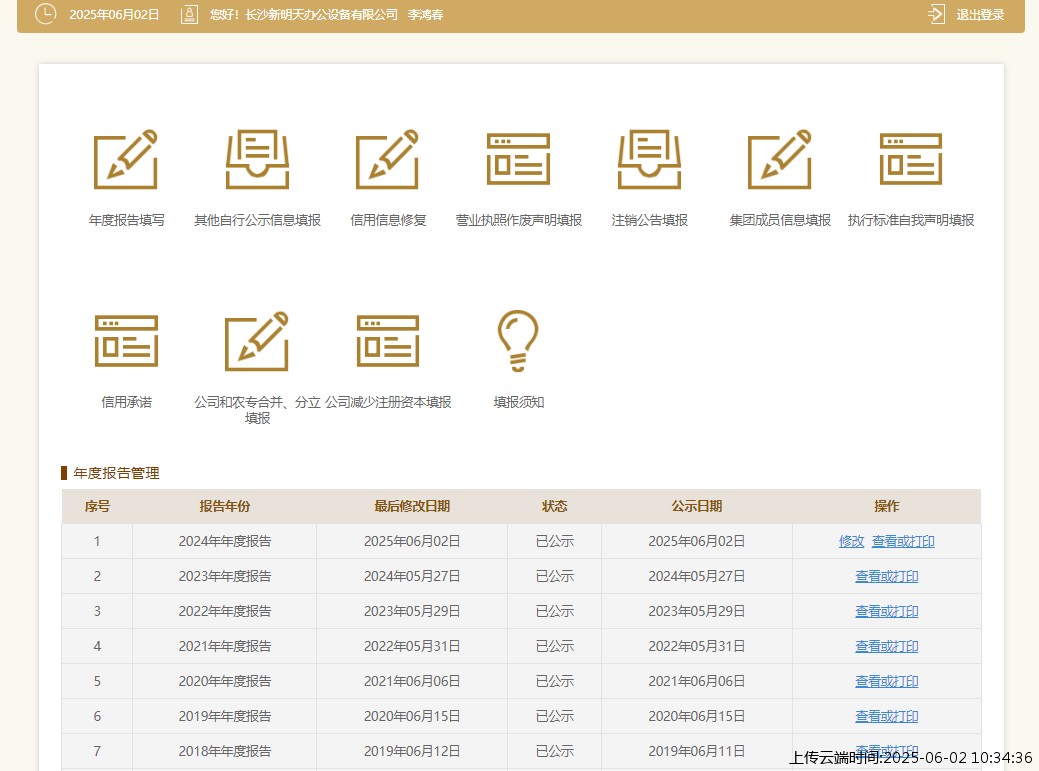Click the 最后修改日期 column header
The image size is (1039, 771).
pos(411,506)
